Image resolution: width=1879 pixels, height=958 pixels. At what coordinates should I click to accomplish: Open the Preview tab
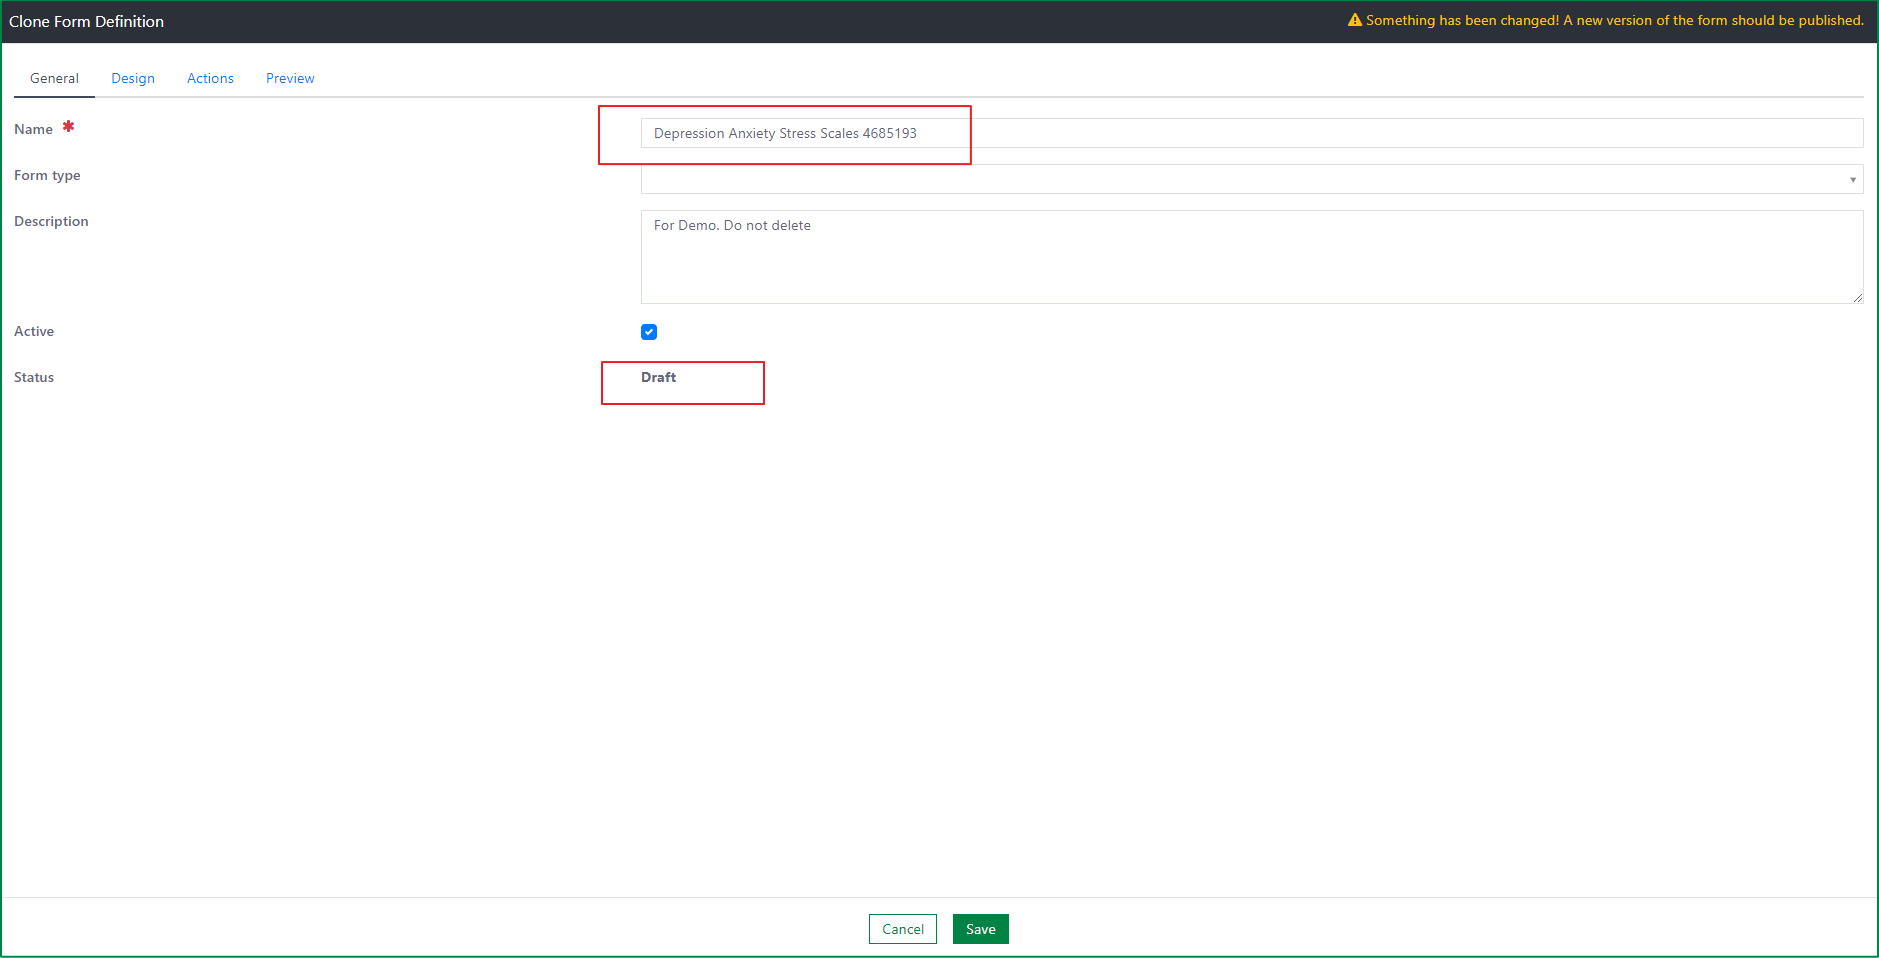pyautogui.click(x=290, y=78)
